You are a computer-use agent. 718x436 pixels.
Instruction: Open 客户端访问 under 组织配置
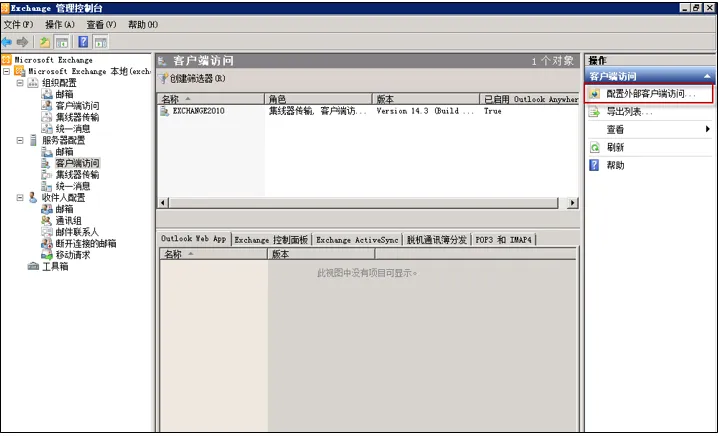77,106
